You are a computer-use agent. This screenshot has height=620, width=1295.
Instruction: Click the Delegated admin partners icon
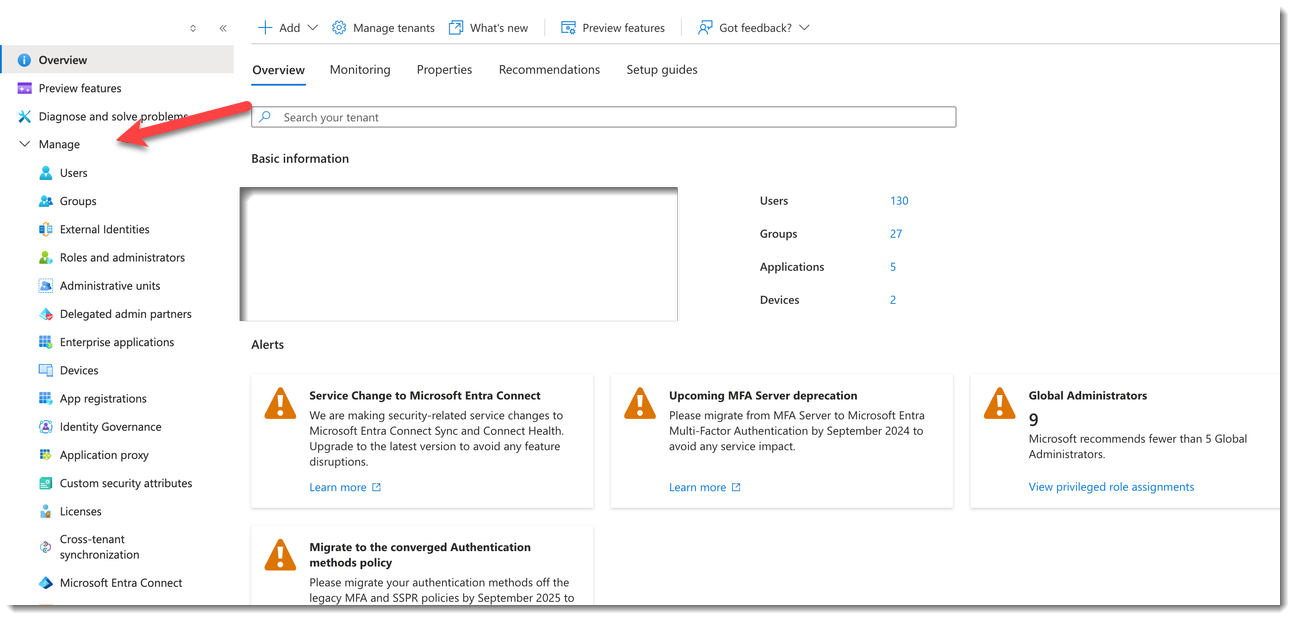[46, 314]
